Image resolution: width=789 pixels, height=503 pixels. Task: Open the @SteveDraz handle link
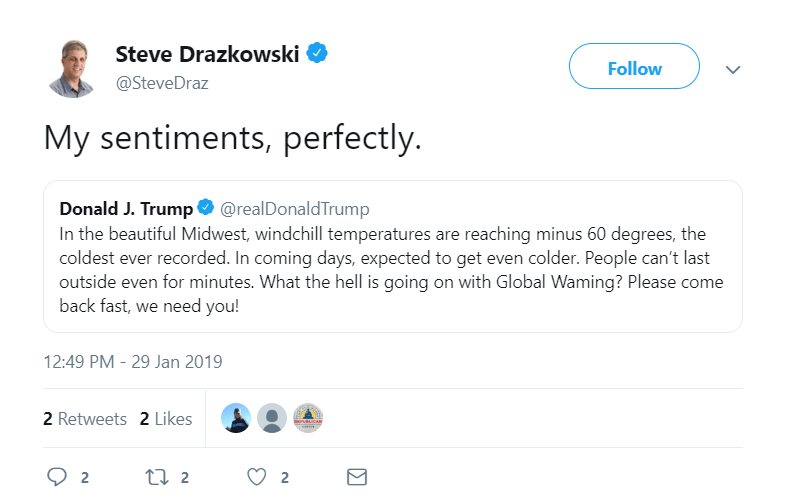pos(162,83)
